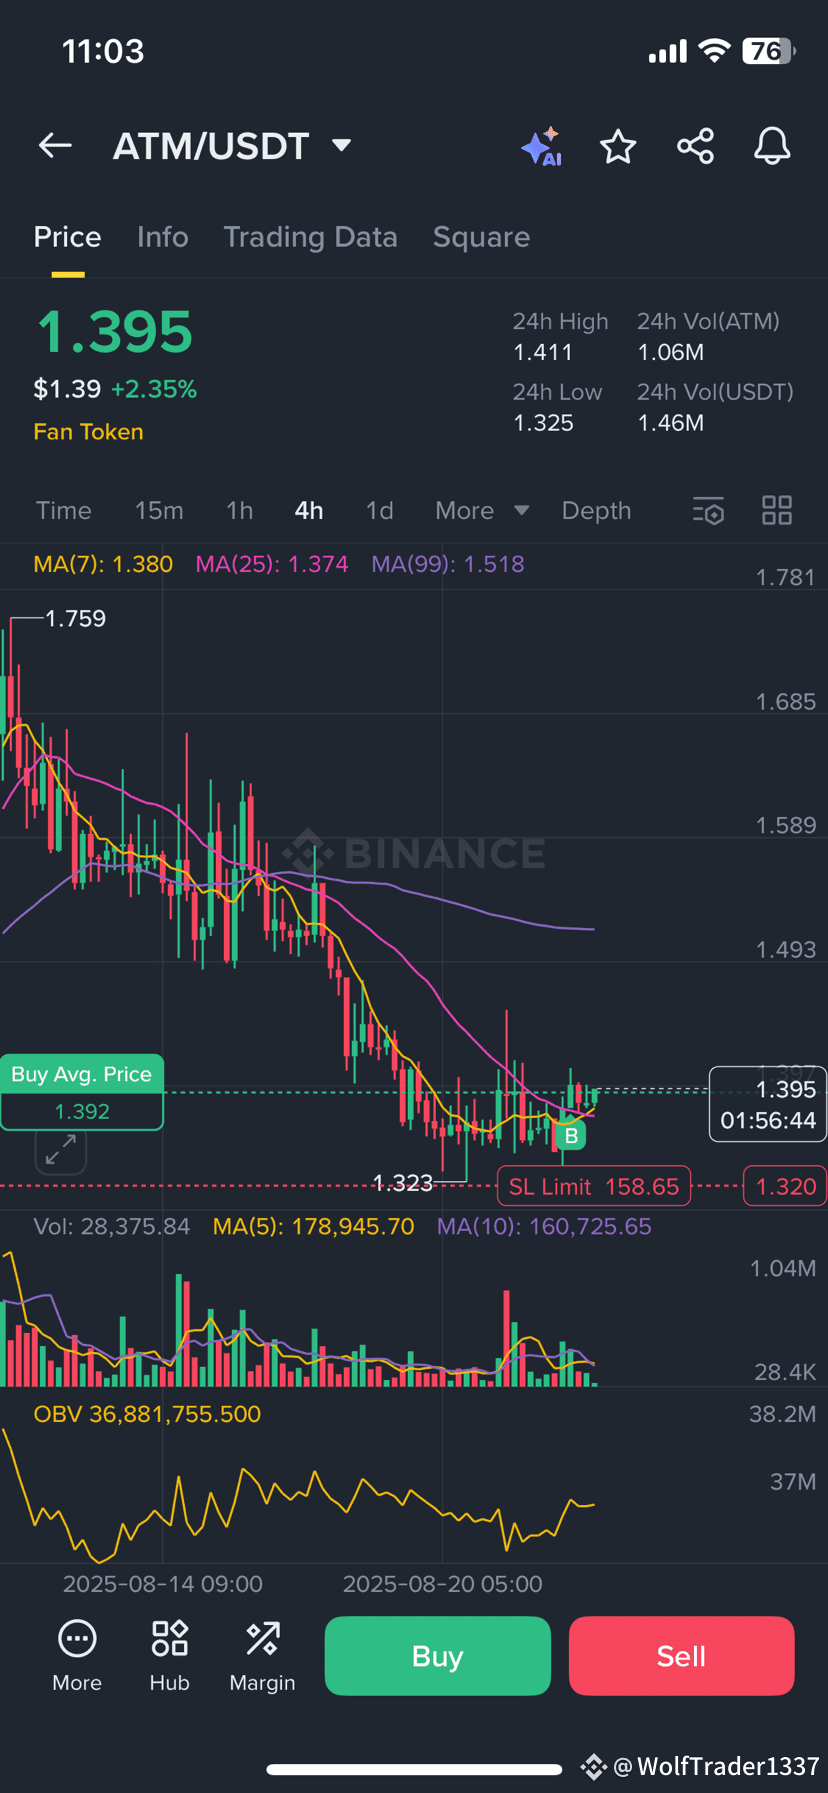Screen dimensions: 828x1793
Task: Open the Margin trading icon
Action: pos(262,1656)
